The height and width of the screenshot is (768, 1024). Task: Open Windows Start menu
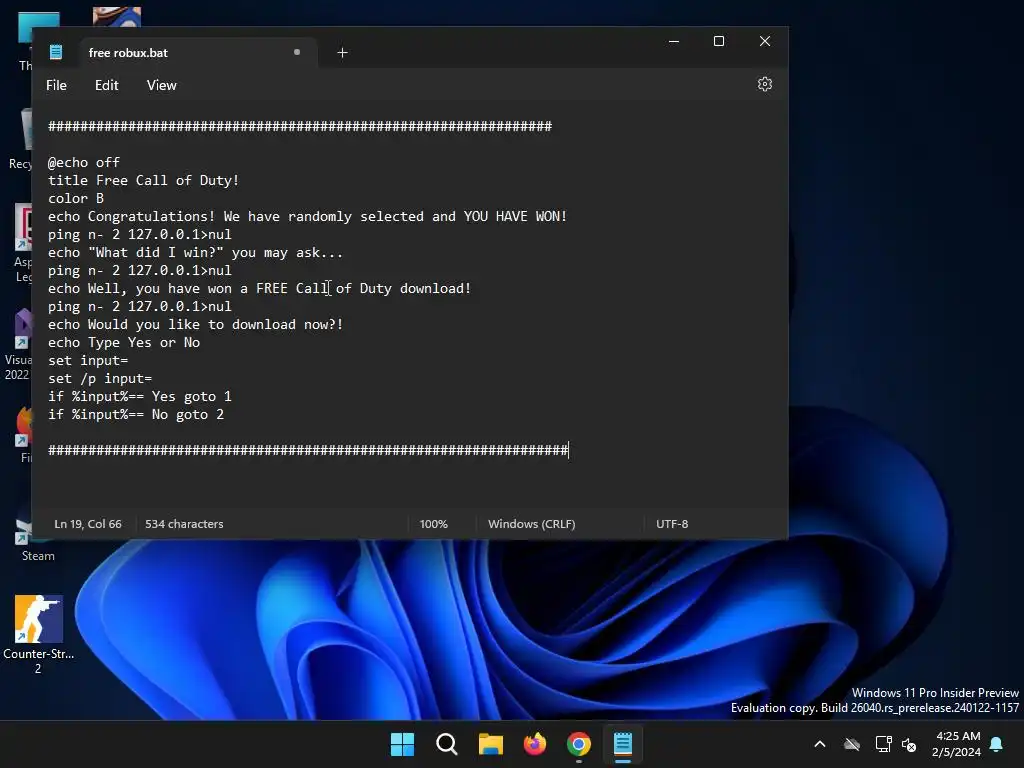click(x=402, y=744)
